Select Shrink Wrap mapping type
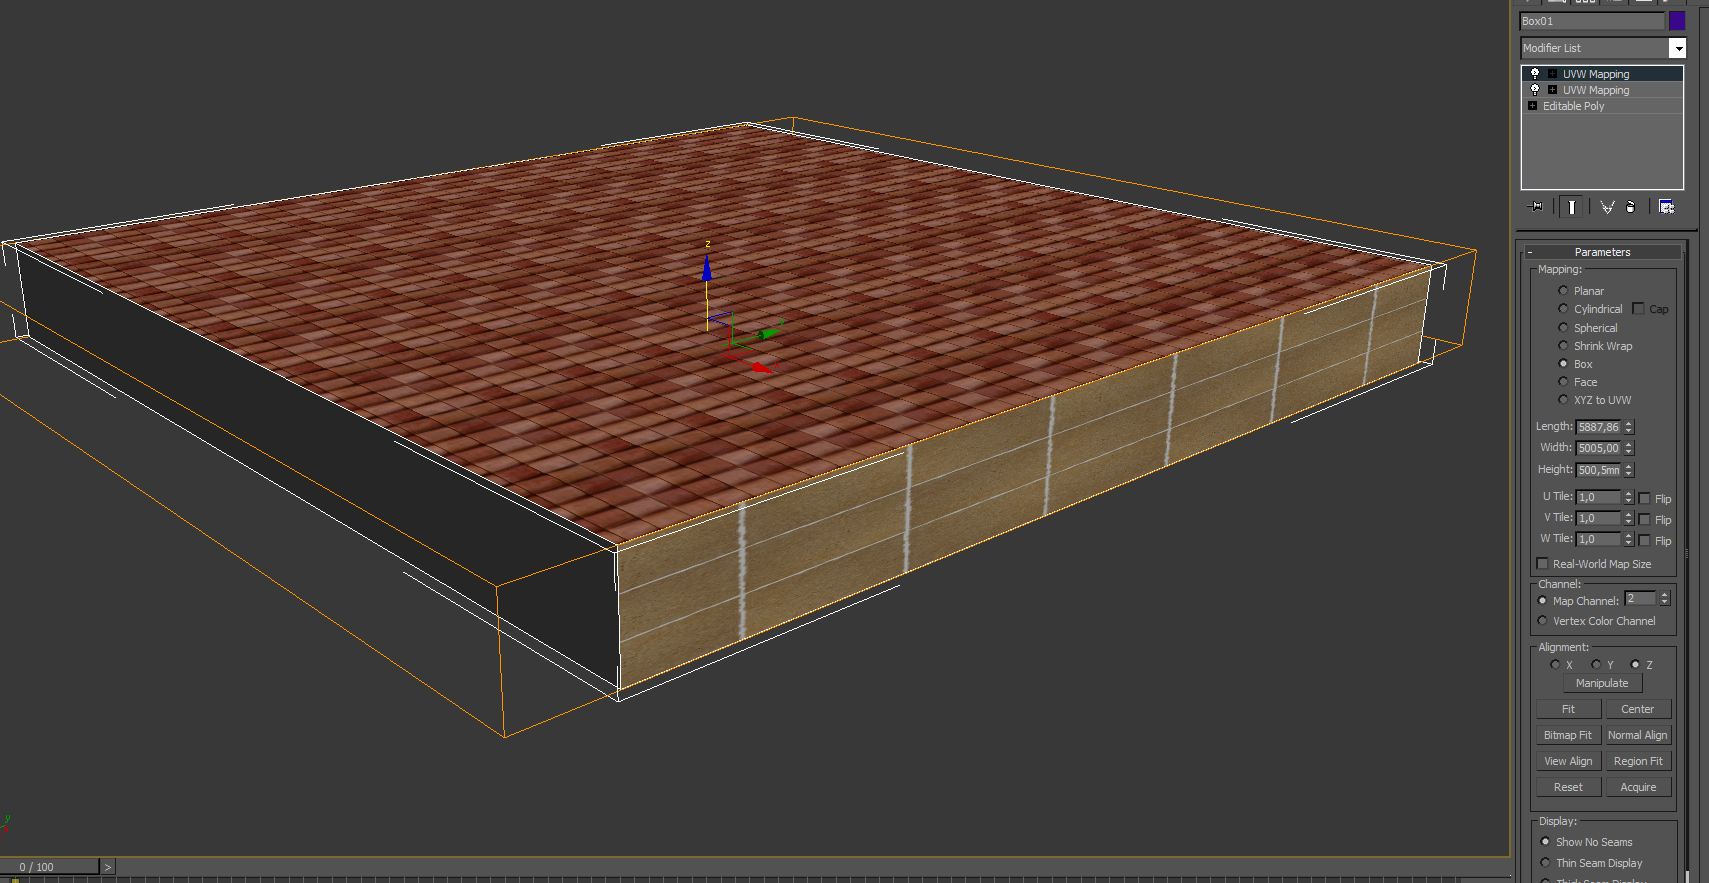The height and width of the screenshot is (883, 1709). click(x=1563, y=346)
